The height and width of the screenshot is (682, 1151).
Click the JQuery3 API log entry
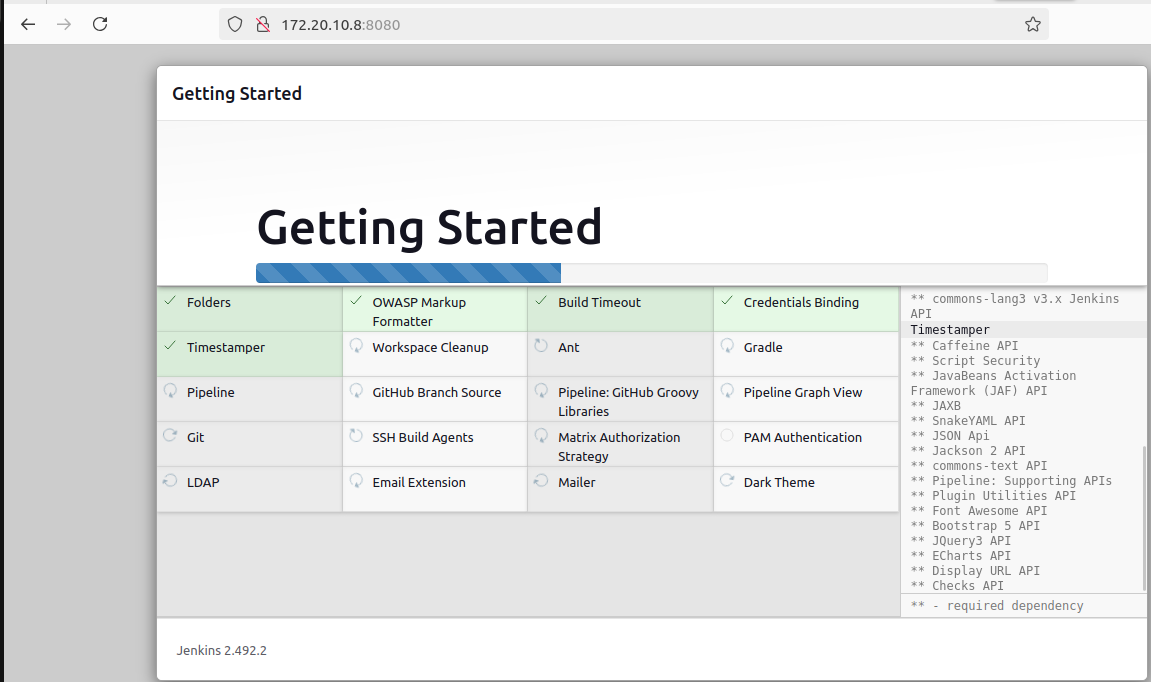coord(960,540)
